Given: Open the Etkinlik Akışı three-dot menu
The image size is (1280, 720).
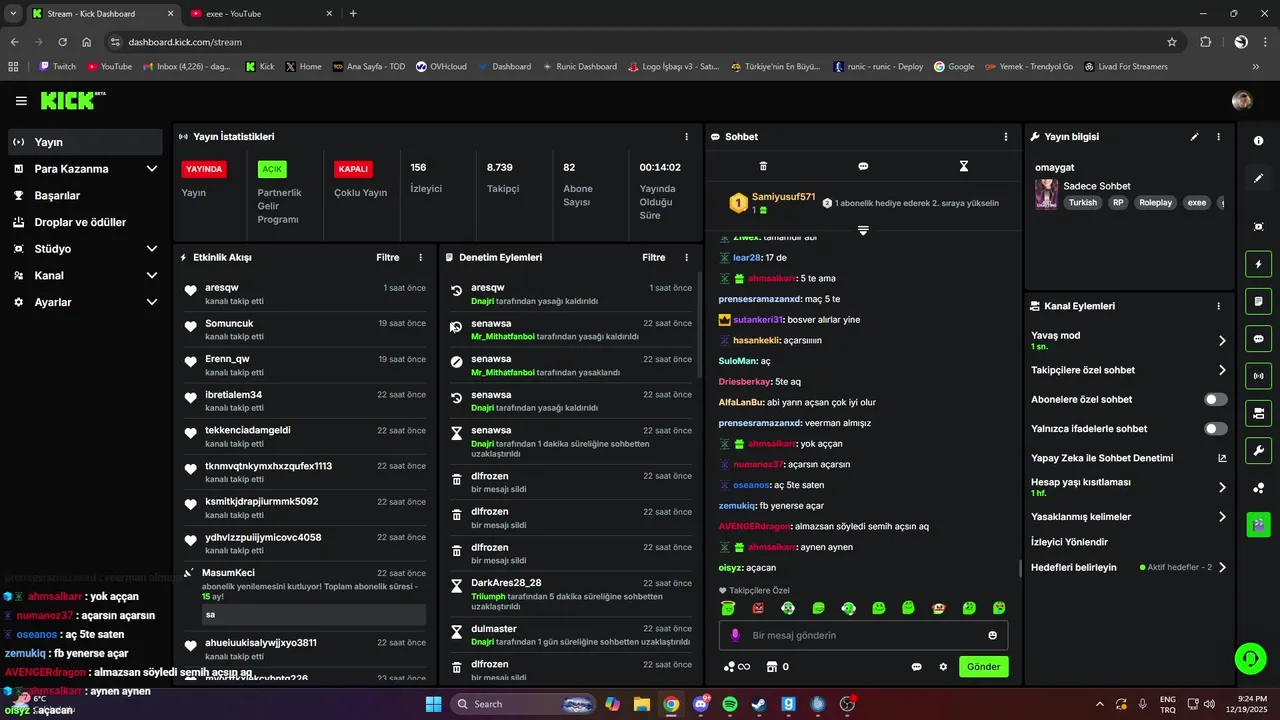Looking at the screenshot, I should pos(421,257).
